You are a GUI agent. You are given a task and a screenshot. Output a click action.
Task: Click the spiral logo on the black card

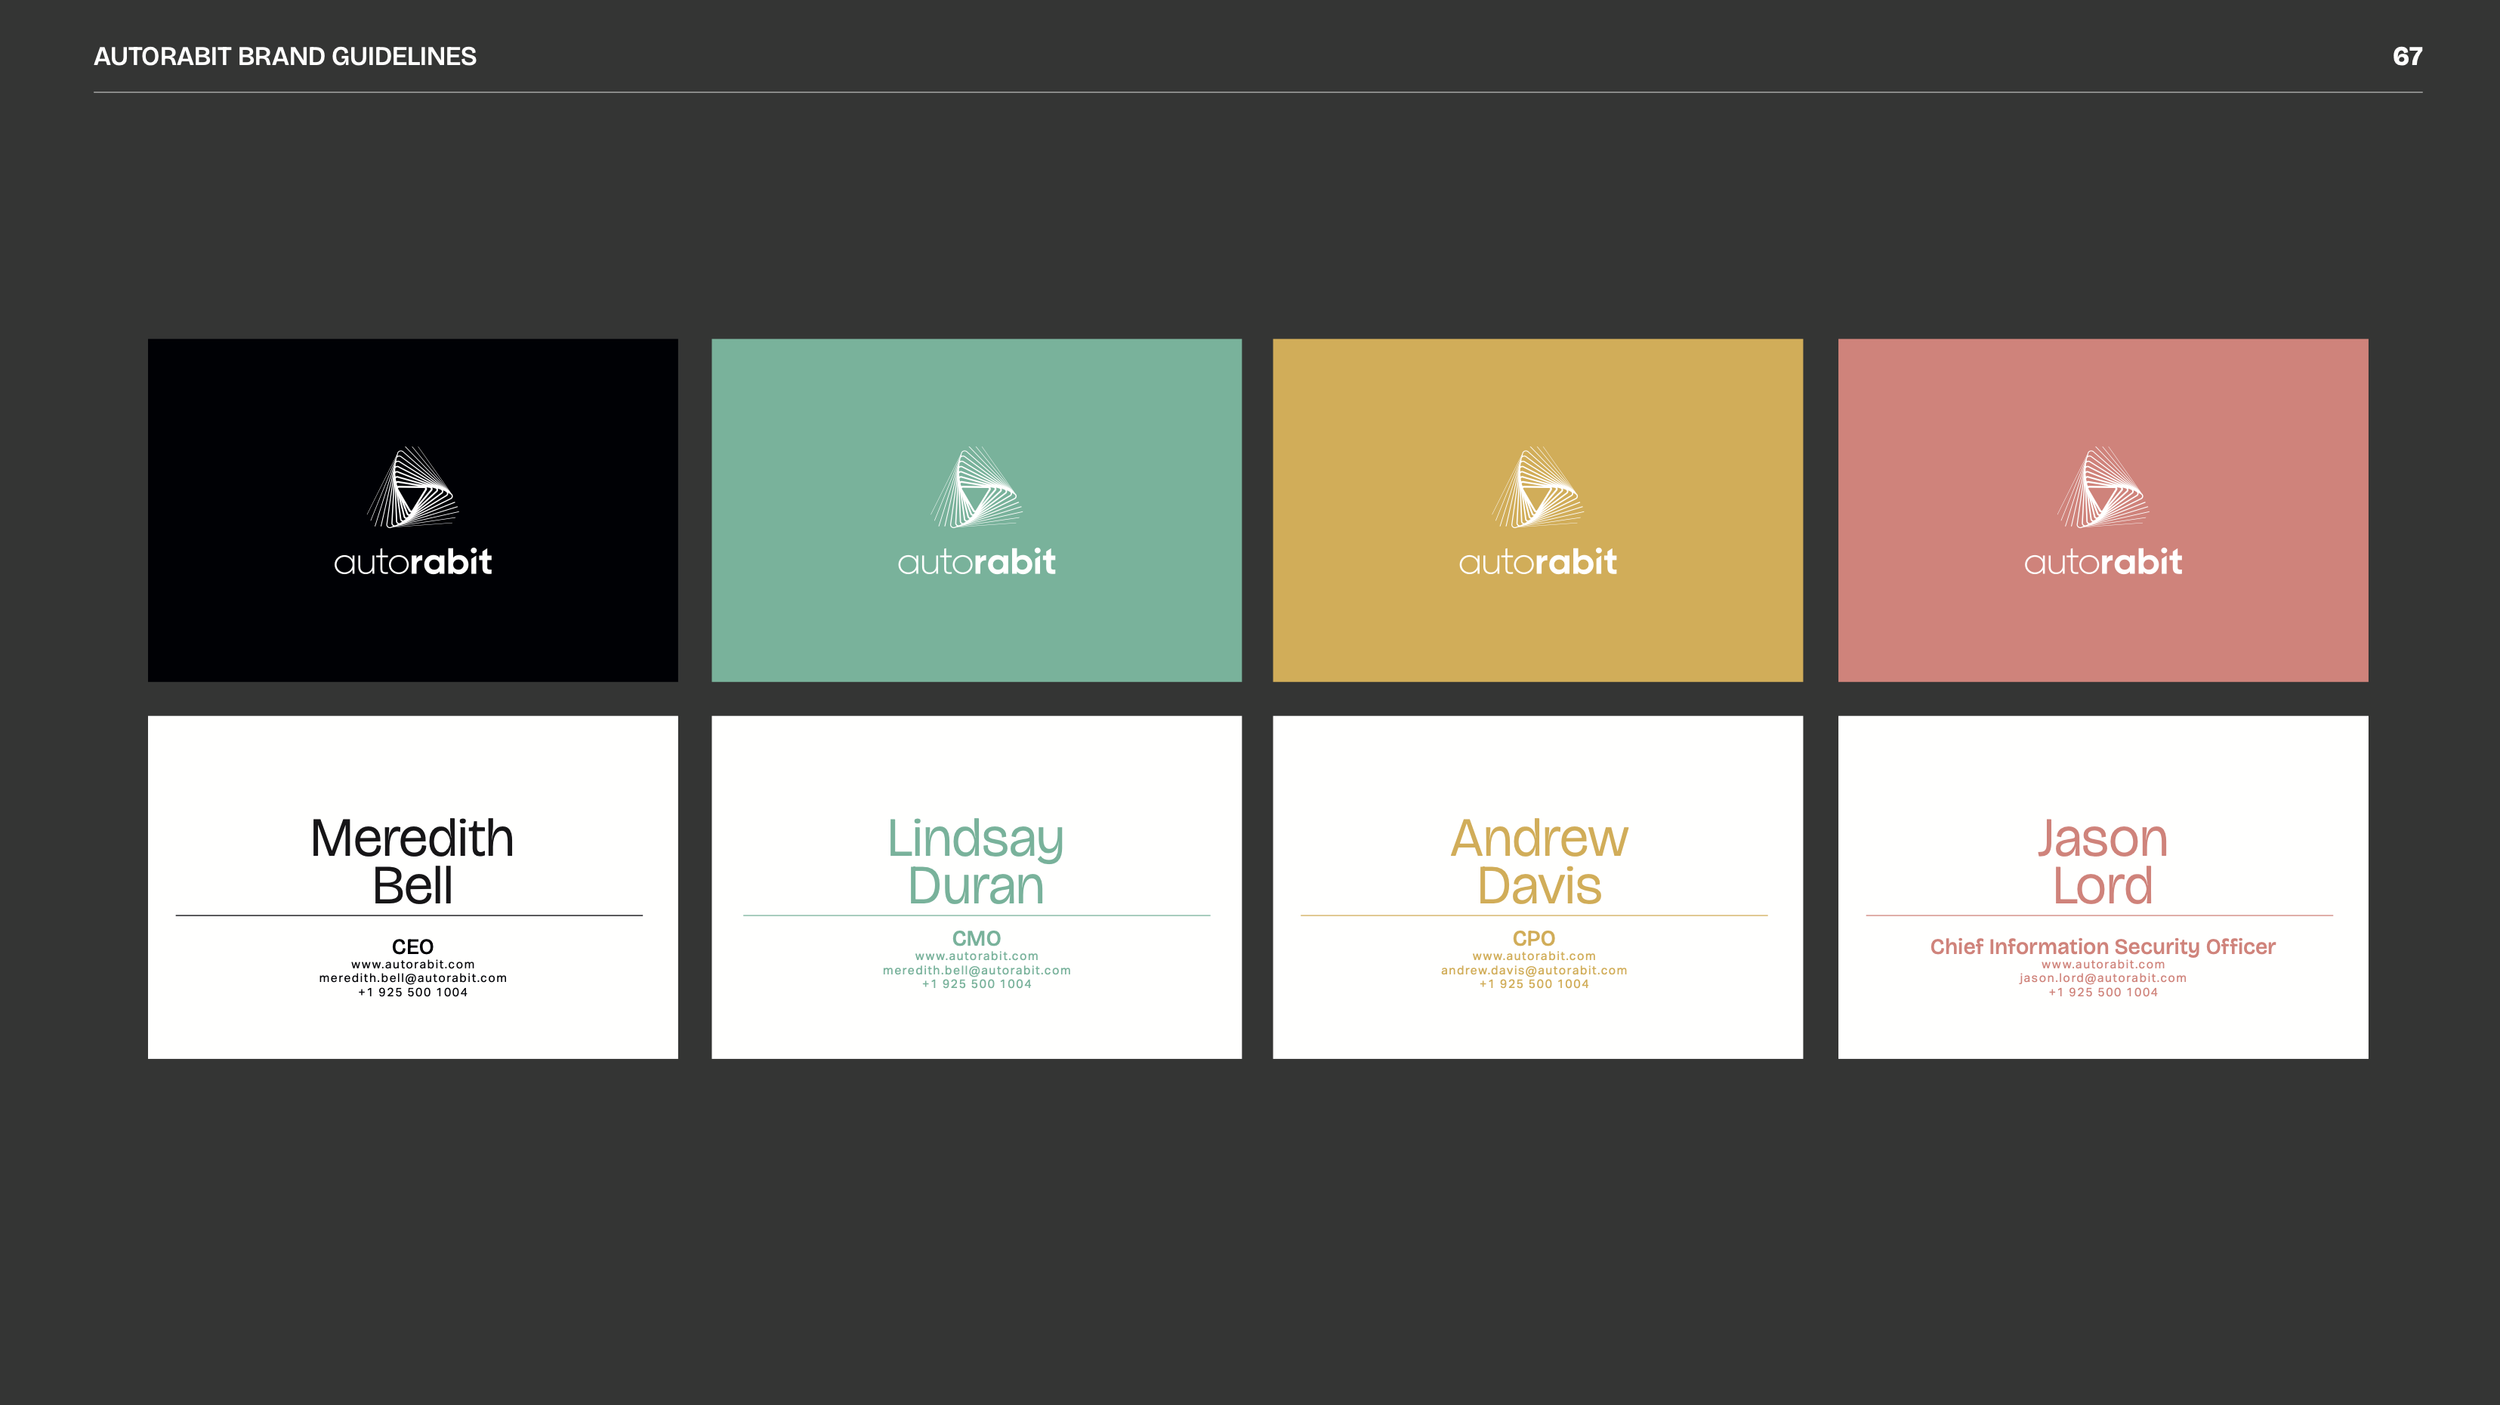point(412,487)
